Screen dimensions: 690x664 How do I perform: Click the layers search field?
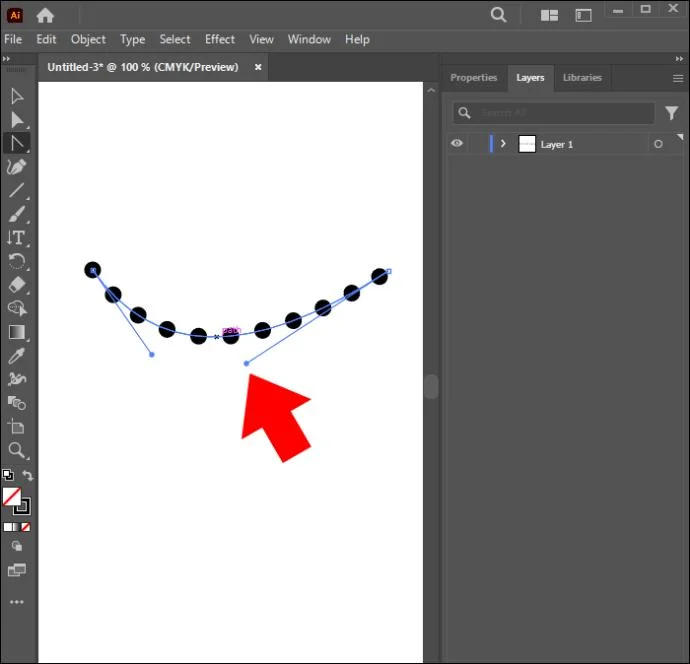554,113
